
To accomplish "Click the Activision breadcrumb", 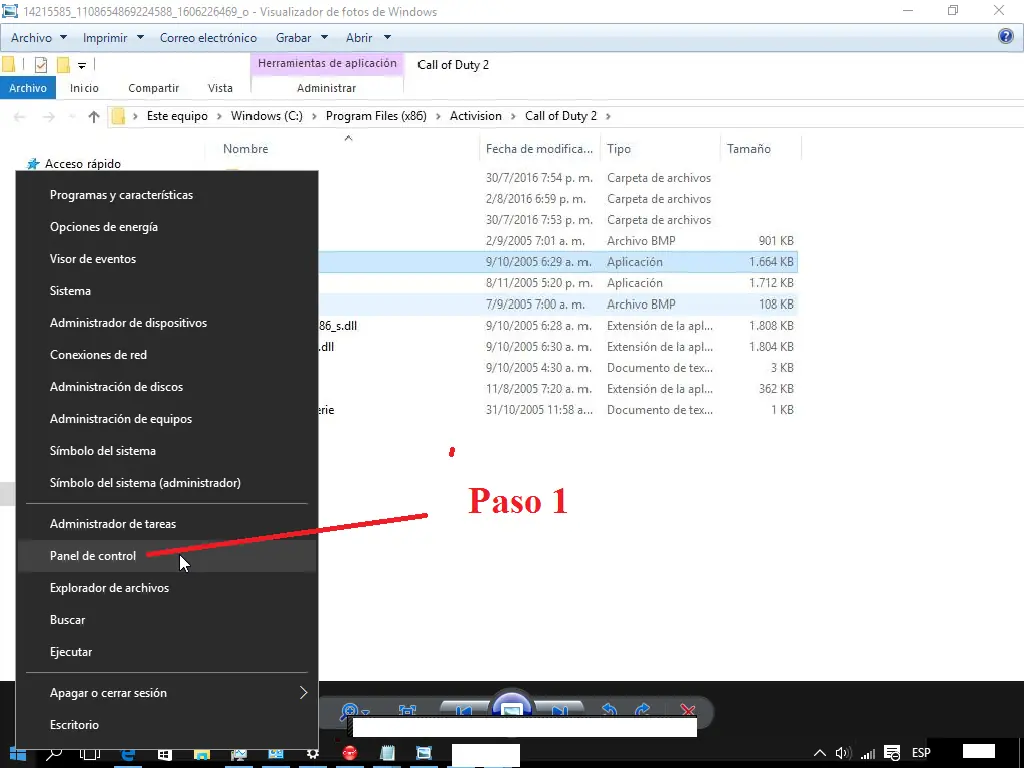I will pyautogui.click(x=475, y=116).
